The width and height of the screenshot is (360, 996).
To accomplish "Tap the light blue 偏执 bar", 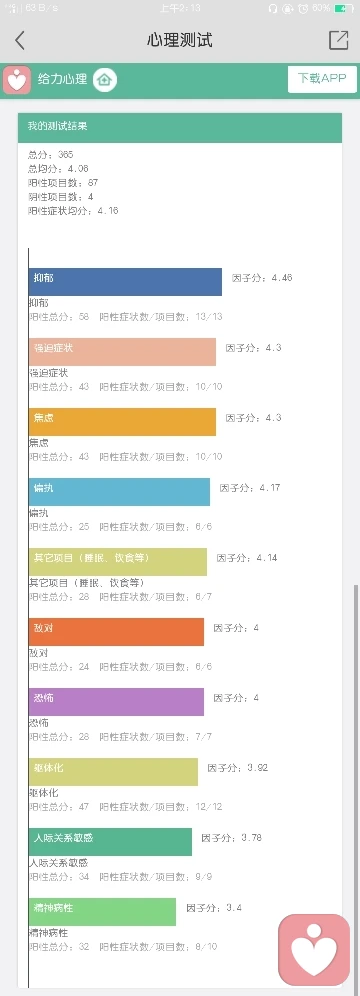I will pyautogui.click(x=119, y=492).
